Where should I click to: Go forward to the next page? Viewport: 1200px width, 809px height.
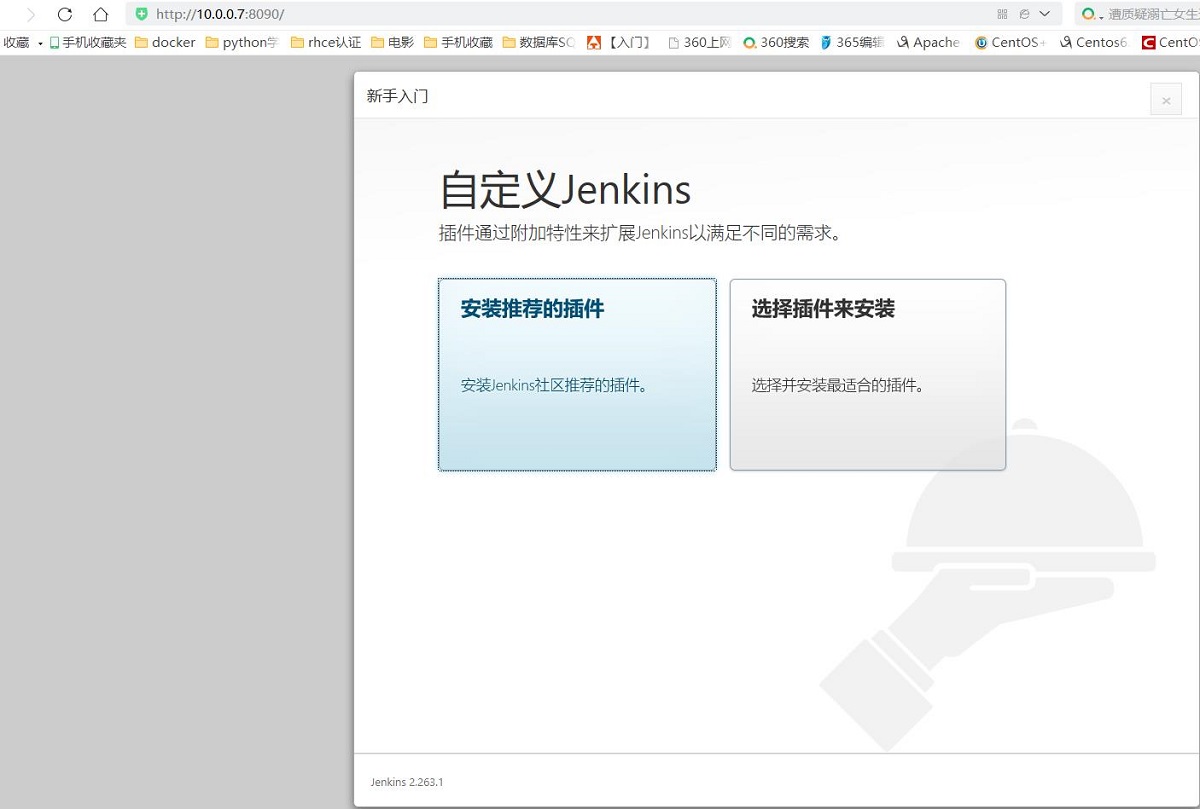coord(30,14)
